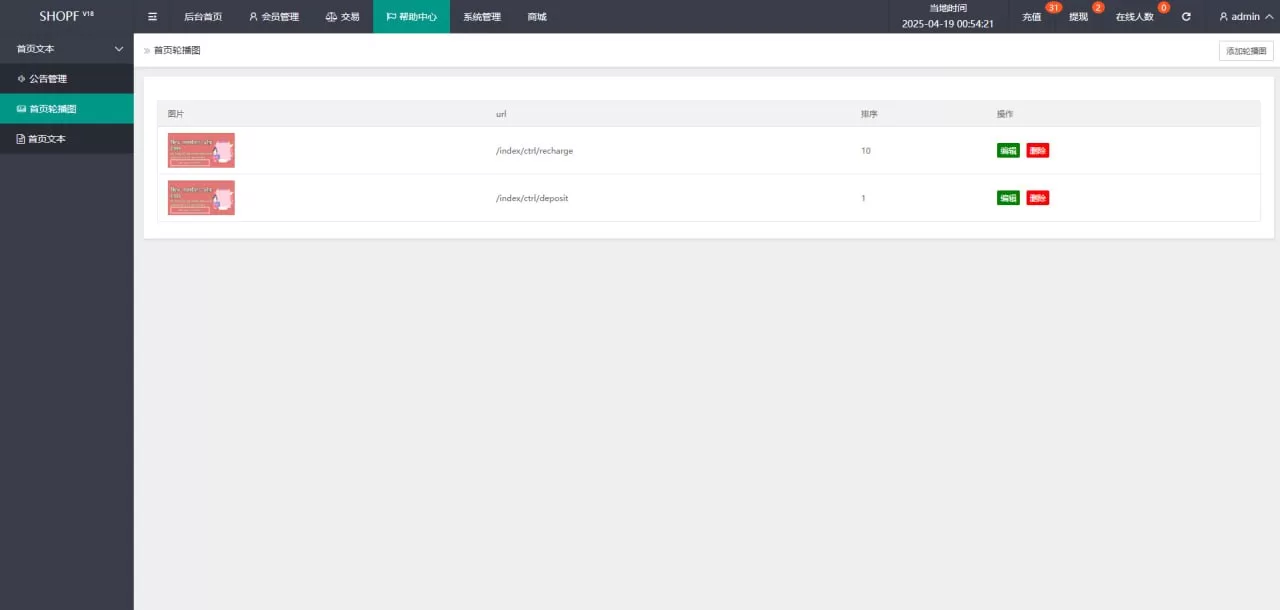
Task: Select 首页轮播图 sidebar item
Action: [x=52, y=109]
